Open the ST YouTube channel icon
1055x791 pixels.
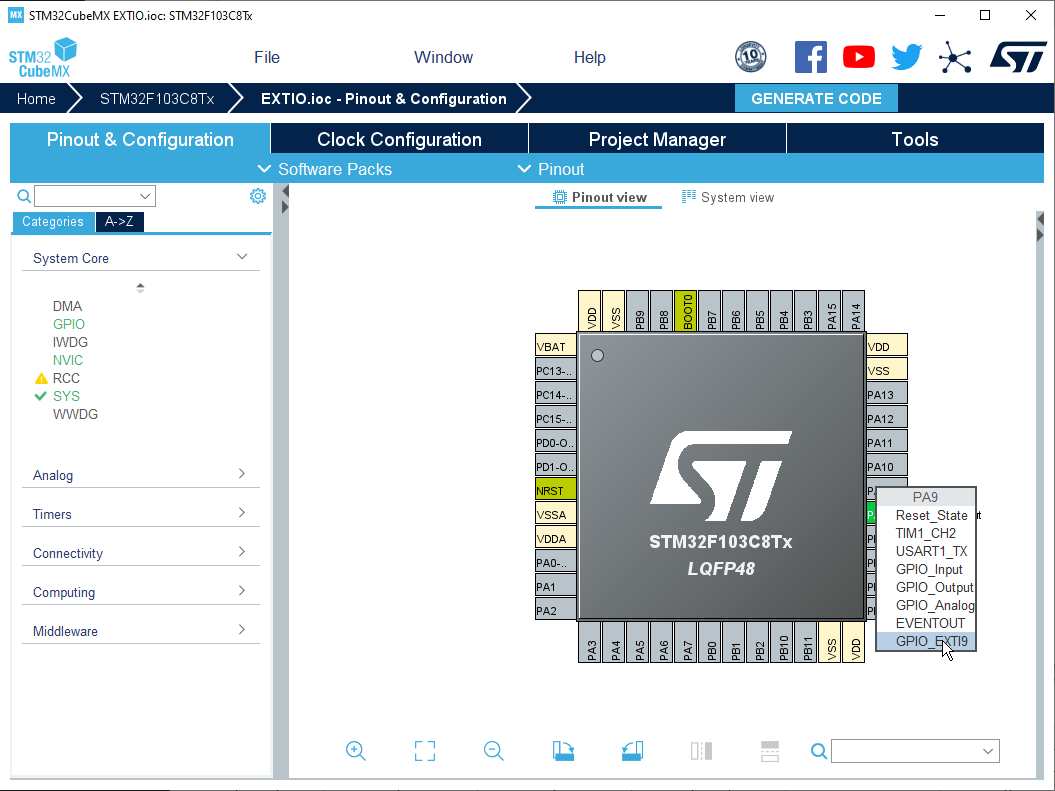pos(859,57)
